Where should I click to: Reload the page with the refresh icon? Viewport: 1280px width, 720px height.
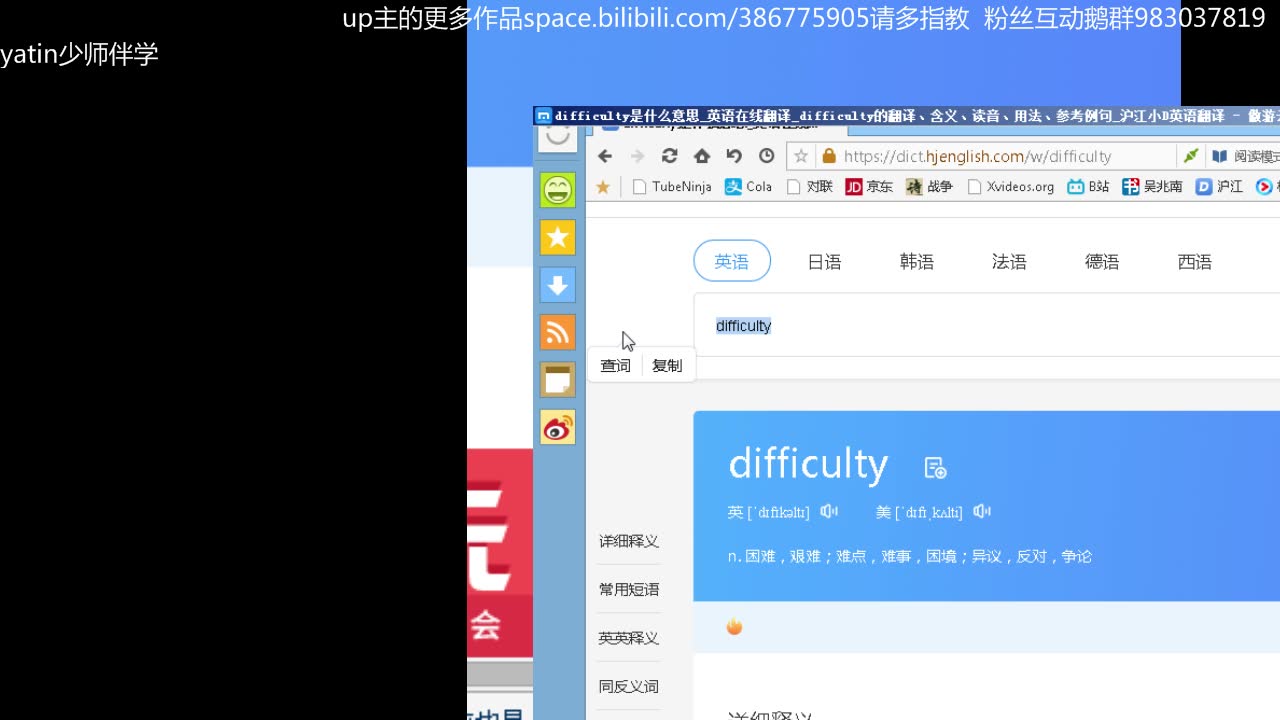(670, 156)
